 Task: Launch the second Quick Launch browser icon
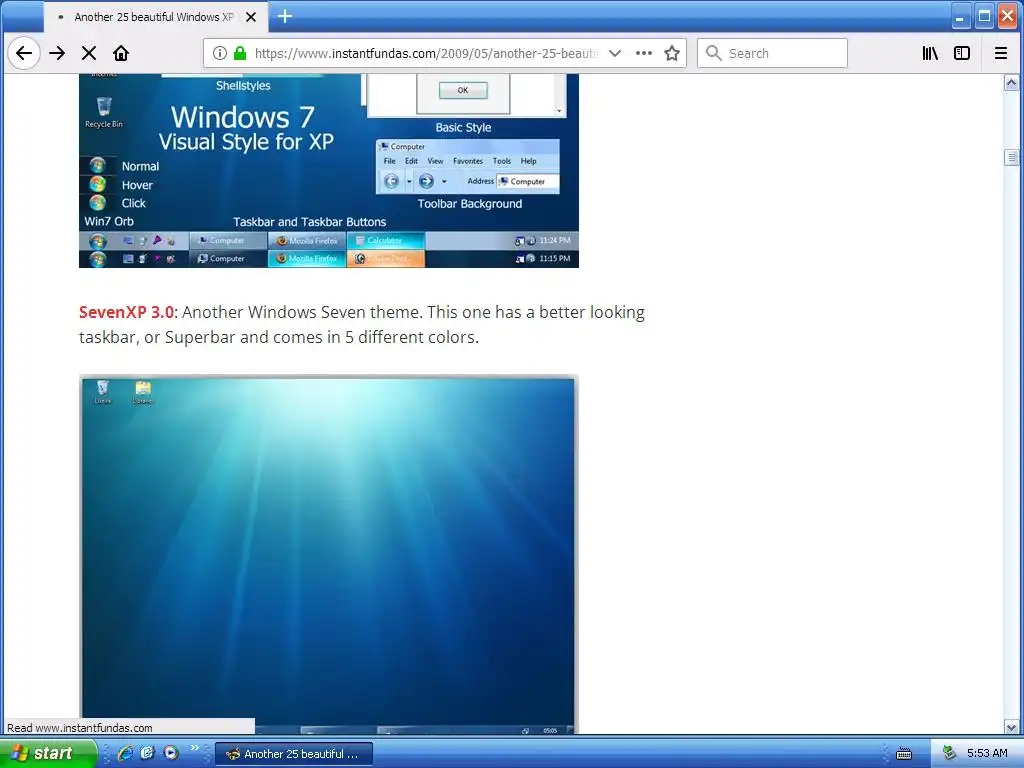point(148,753)
